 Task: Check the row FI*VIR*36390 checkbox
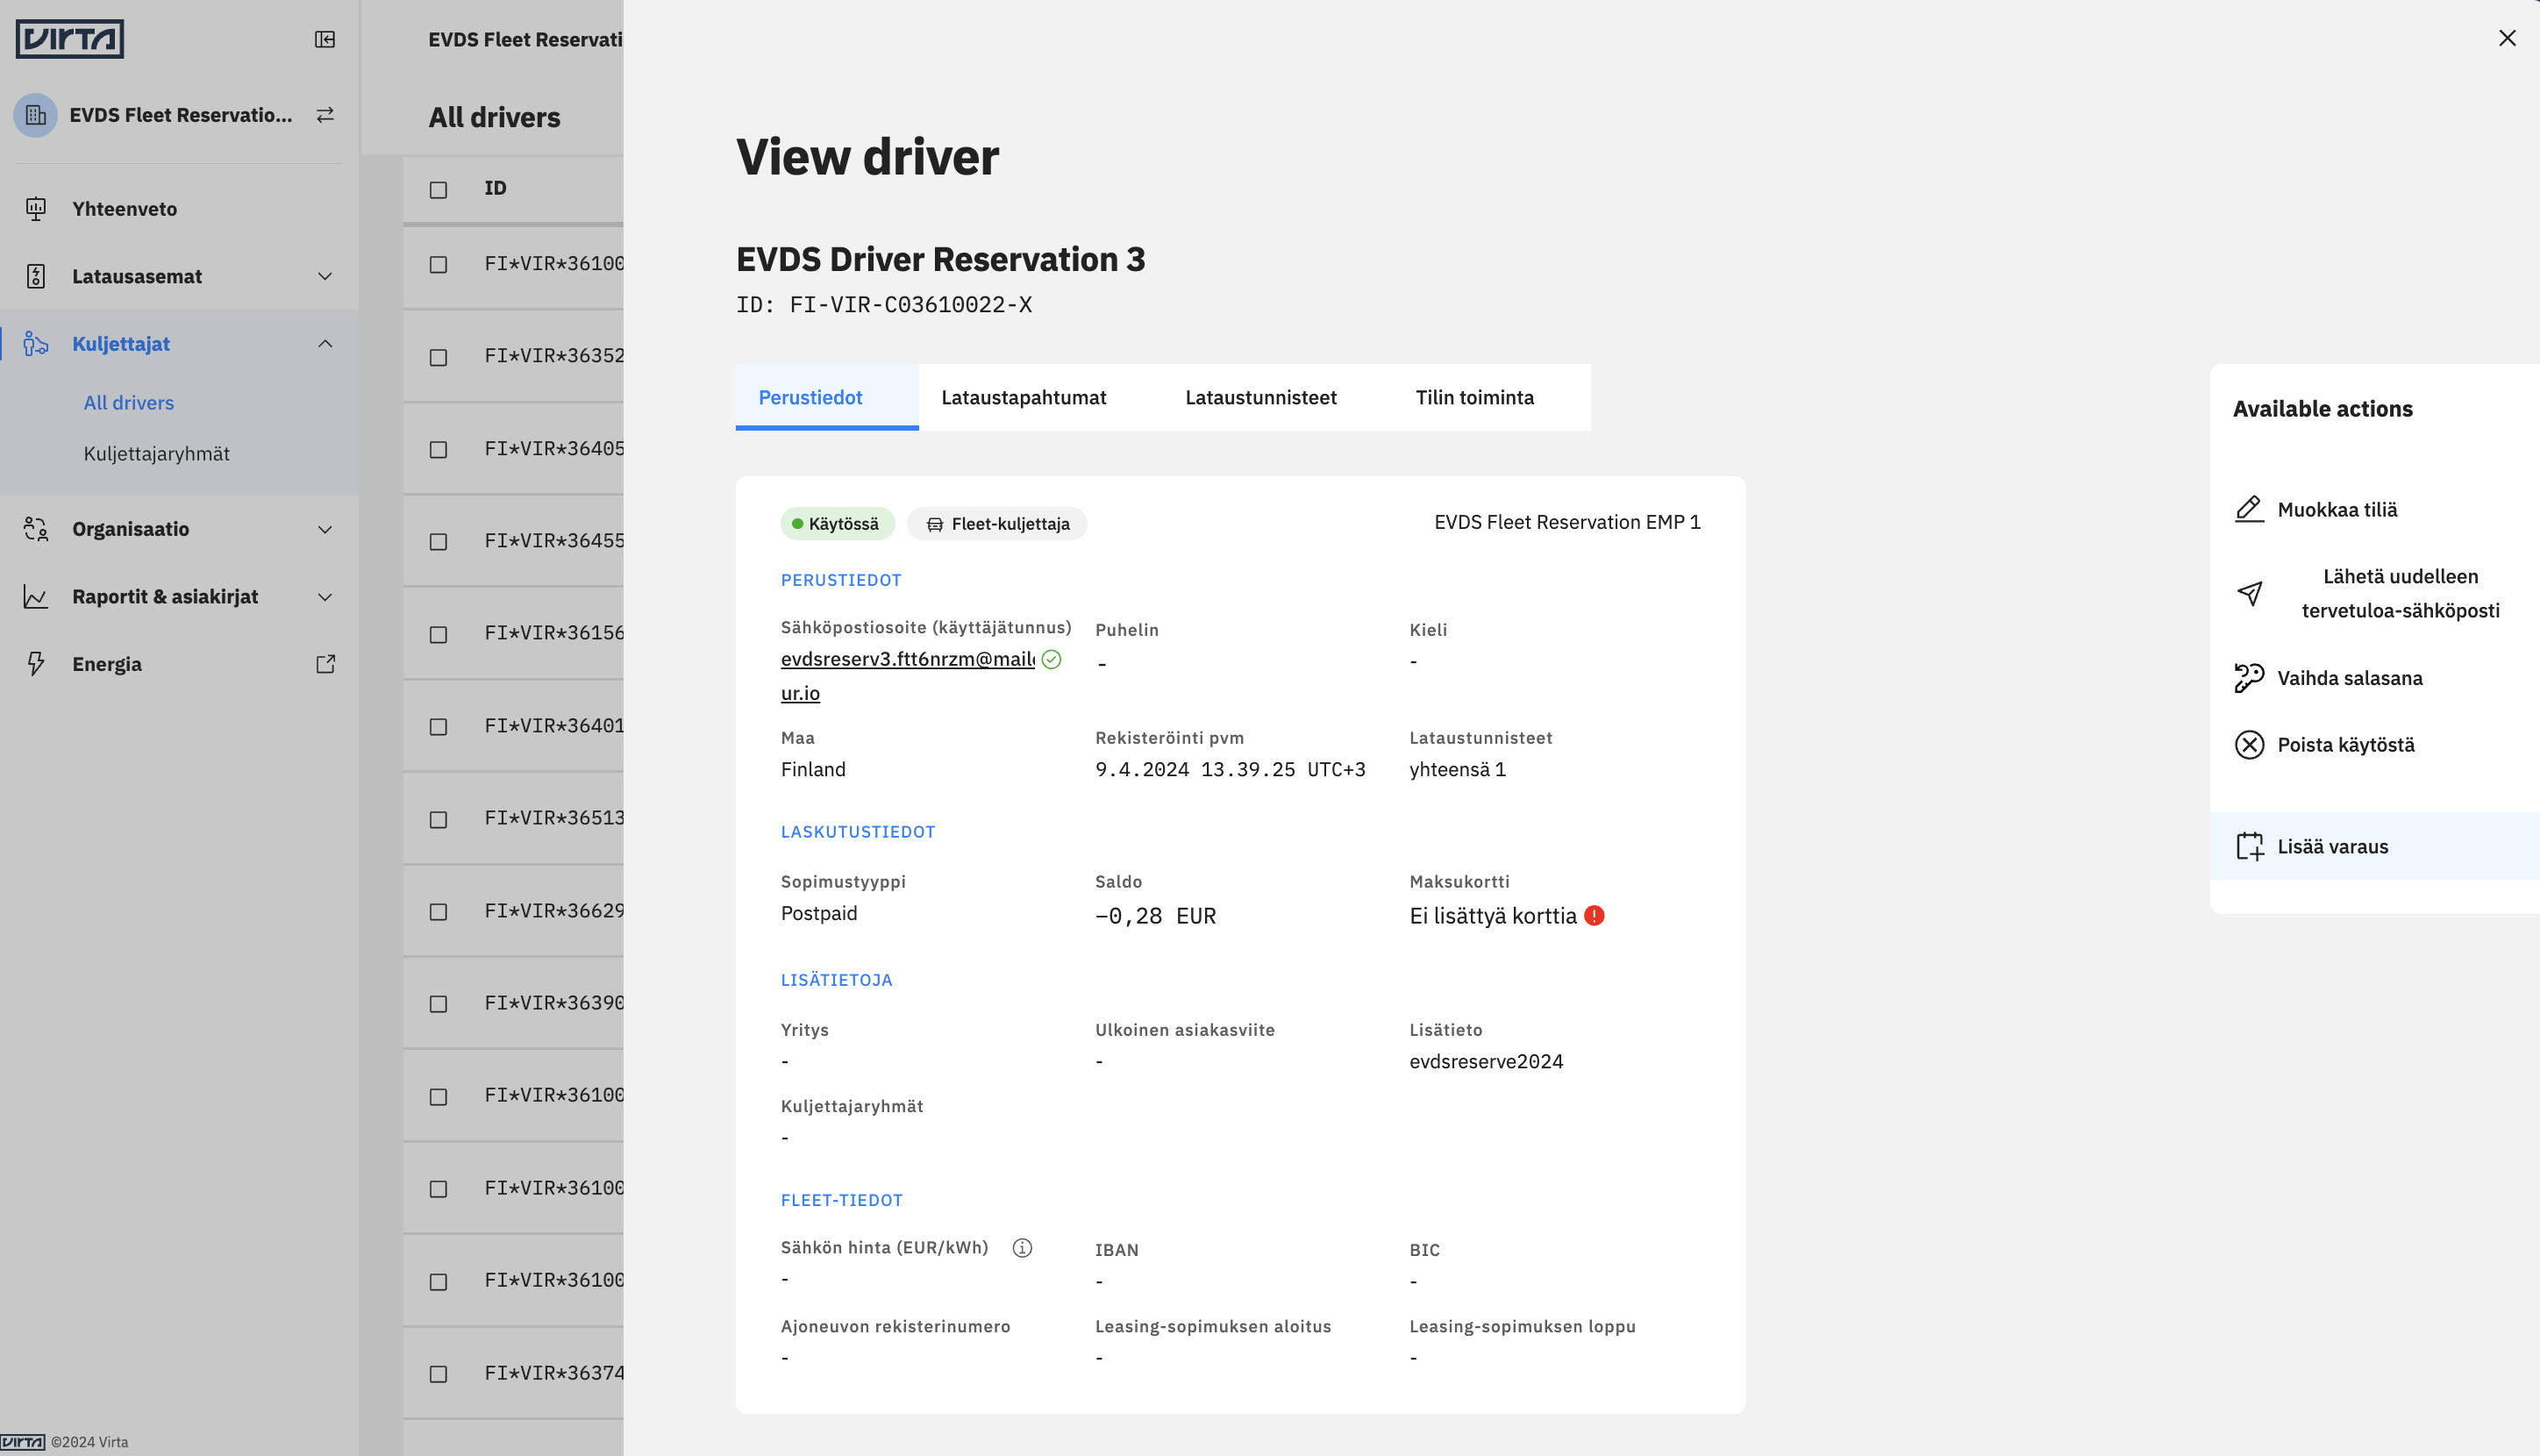438,1004
